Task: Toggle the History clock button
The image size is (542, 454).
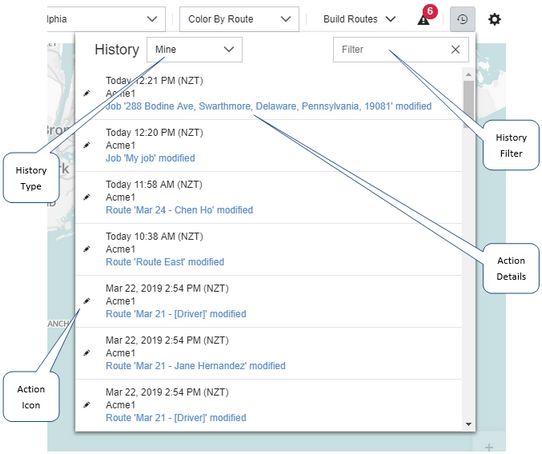Action: tap(462, 19)
